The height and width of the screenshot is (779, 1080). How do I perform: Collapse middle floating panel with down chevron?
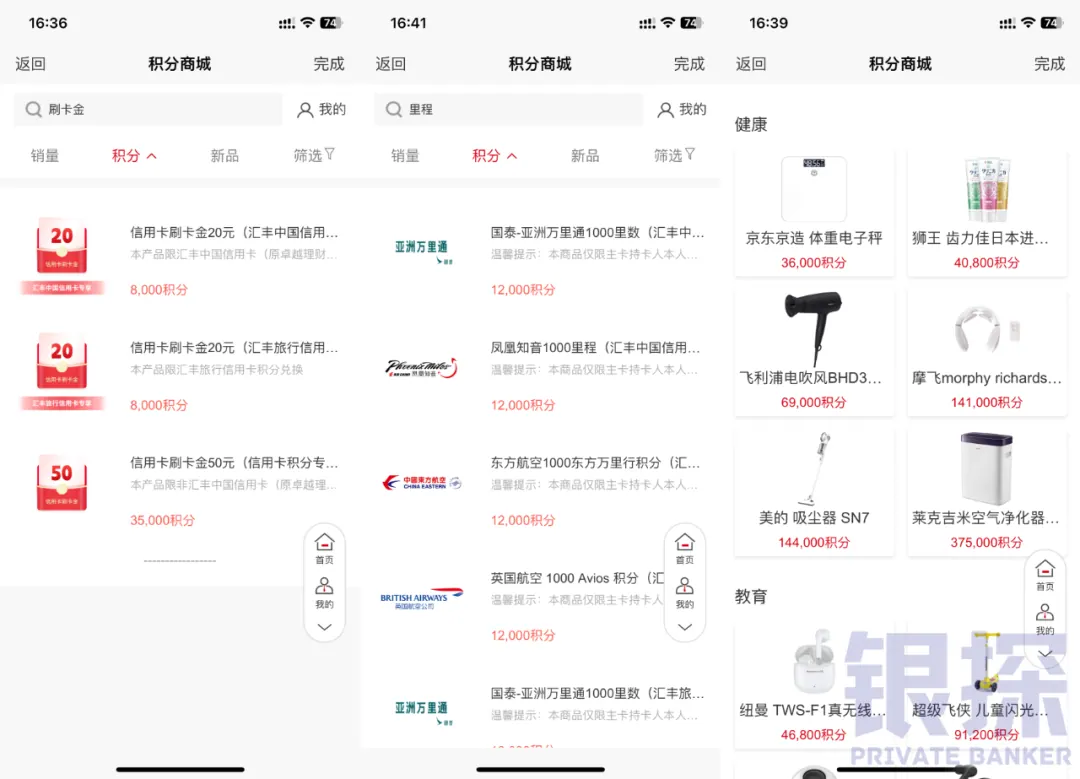(x=685, y=627)
